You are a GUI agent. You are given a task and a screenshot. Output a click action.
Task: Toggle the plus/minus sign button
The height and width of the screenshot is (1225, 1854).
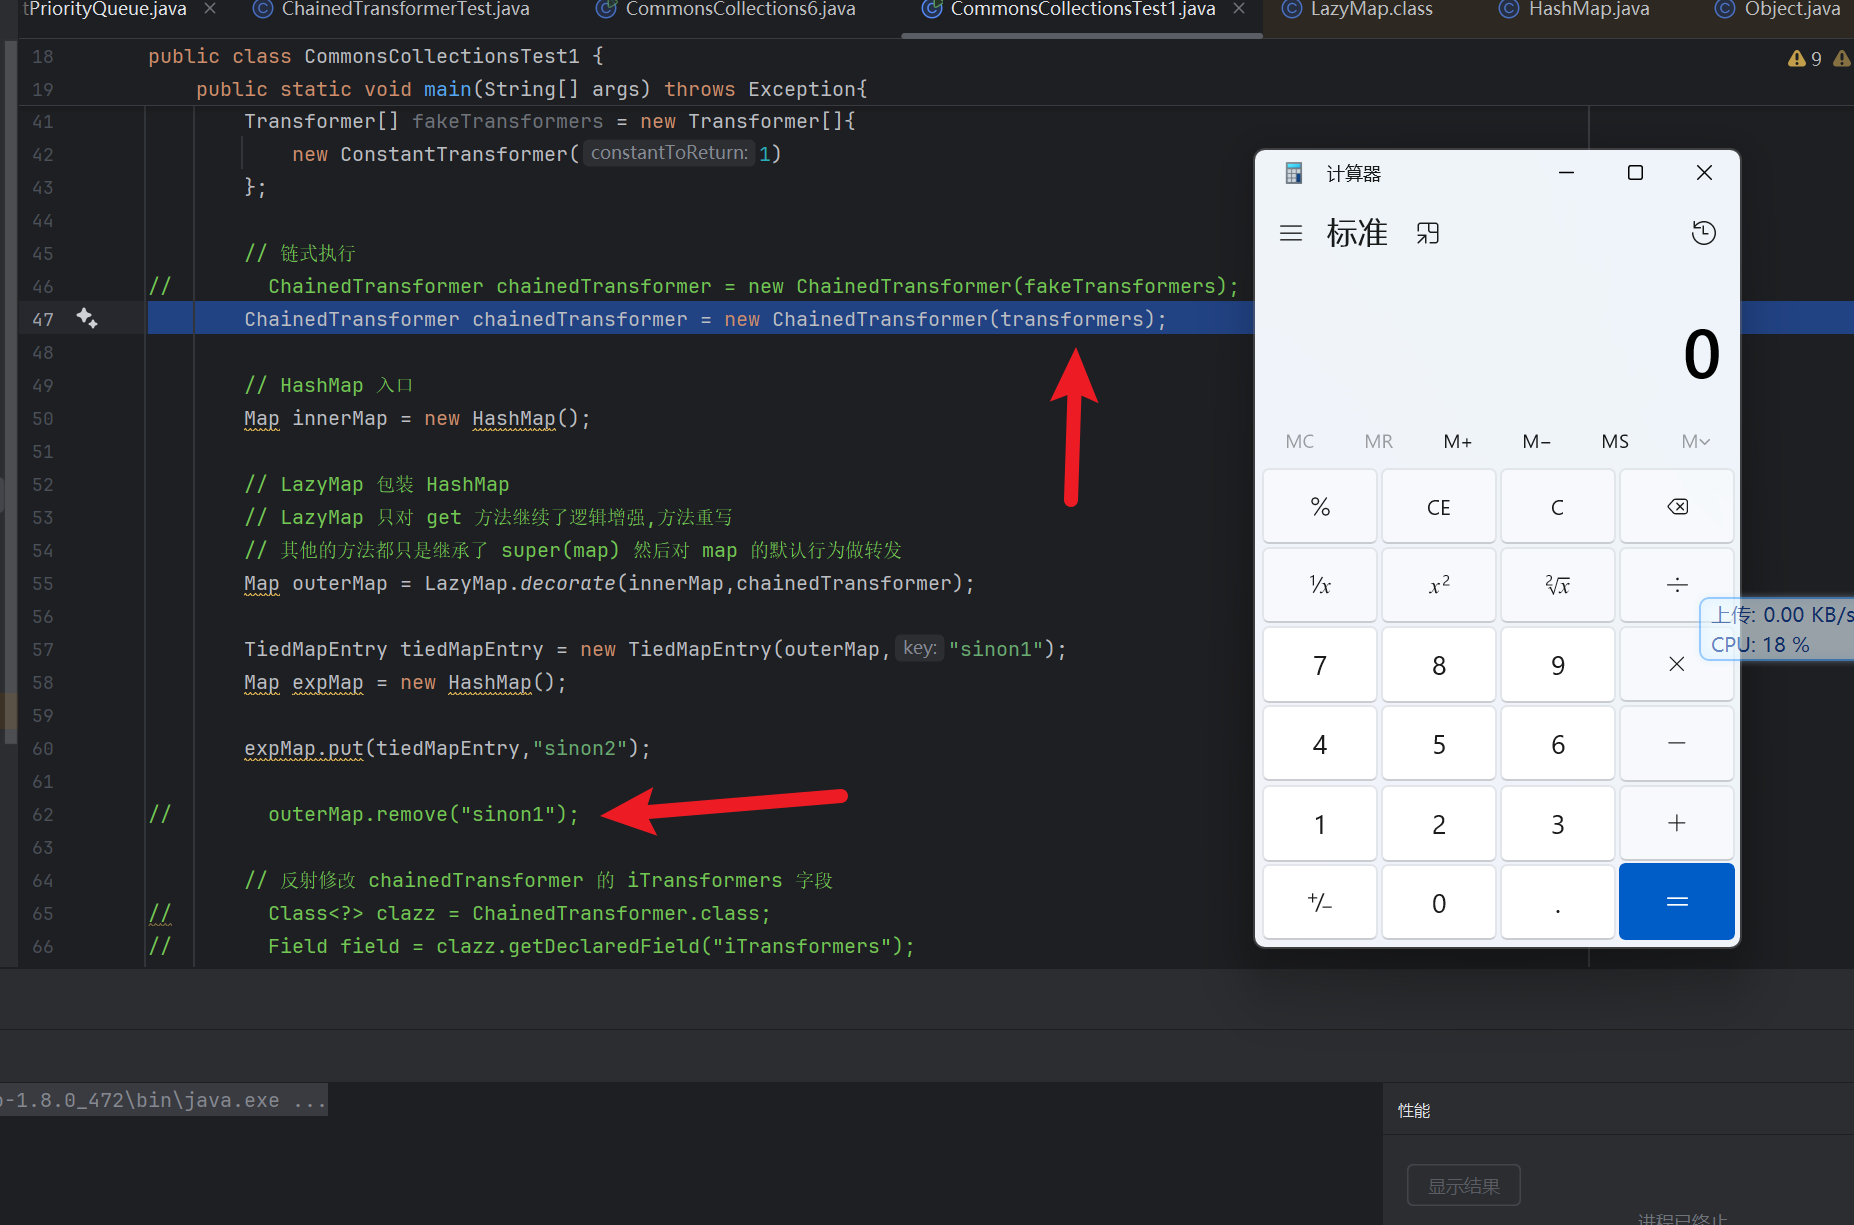pyautogui.click(x=1319, y=903)
